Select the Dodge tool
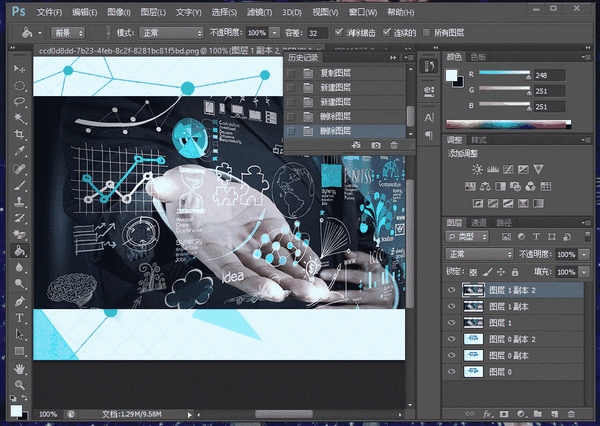Viewport: 600px width, 426px height. [x=19, y=283]
